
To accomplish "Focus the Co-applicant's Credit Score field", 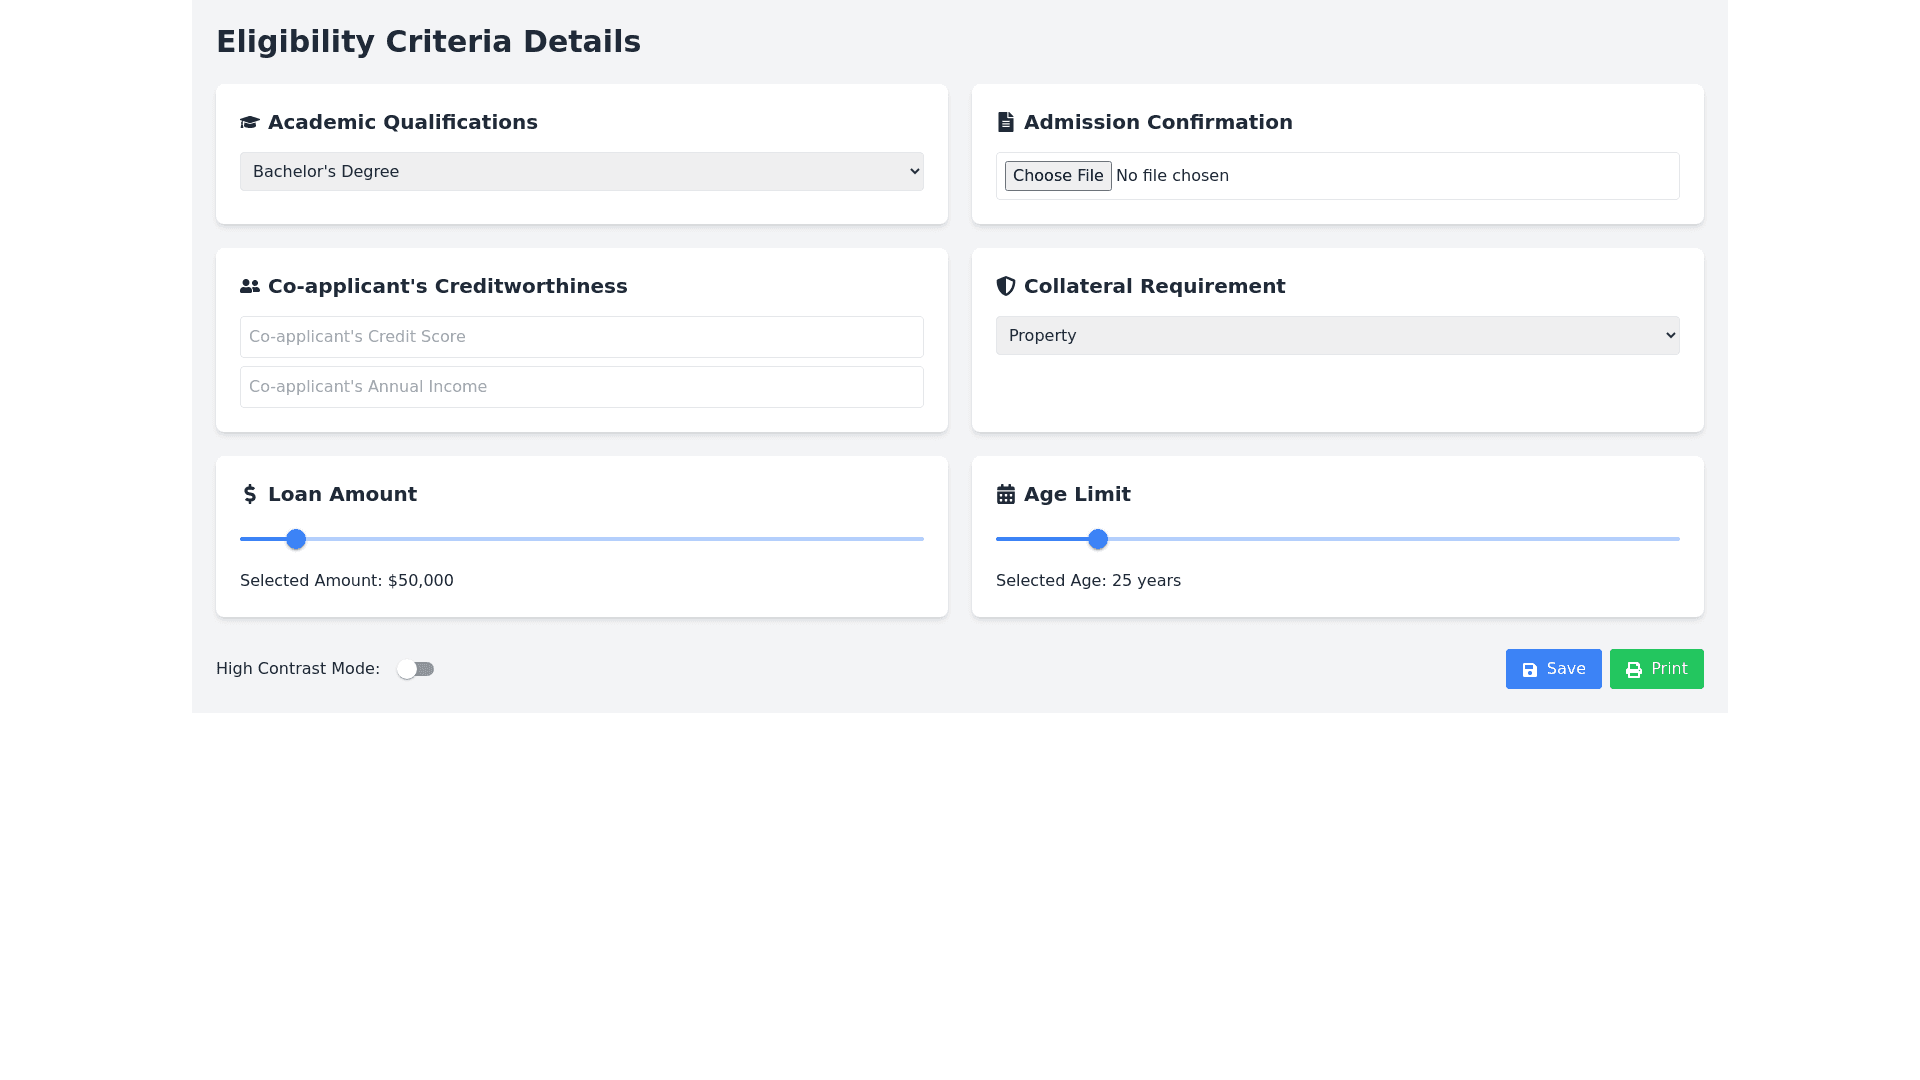I will click(581, 337).
